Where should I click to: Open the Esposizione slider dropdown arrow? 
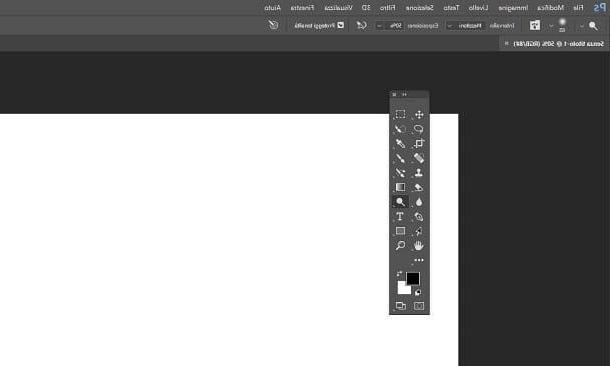[379, 26]
